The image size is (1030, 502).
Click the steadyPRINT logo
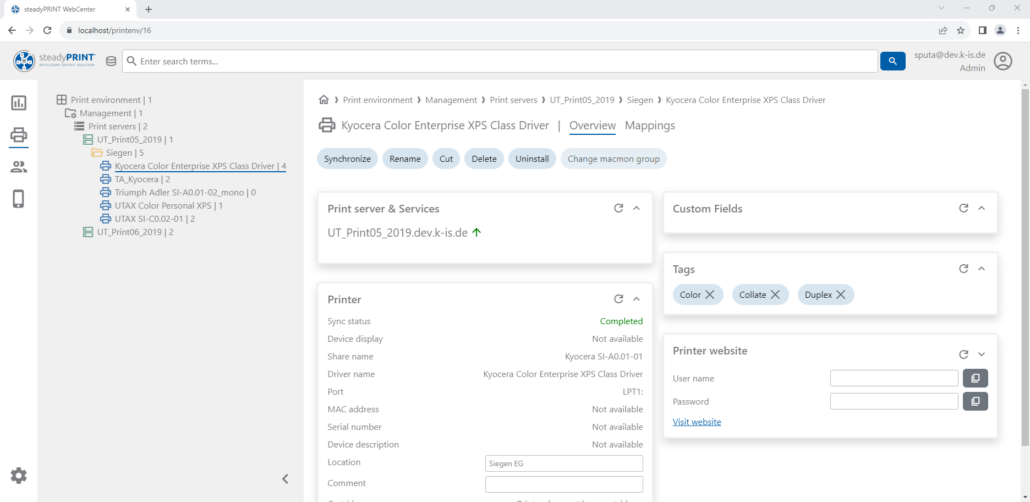point(55,61)
